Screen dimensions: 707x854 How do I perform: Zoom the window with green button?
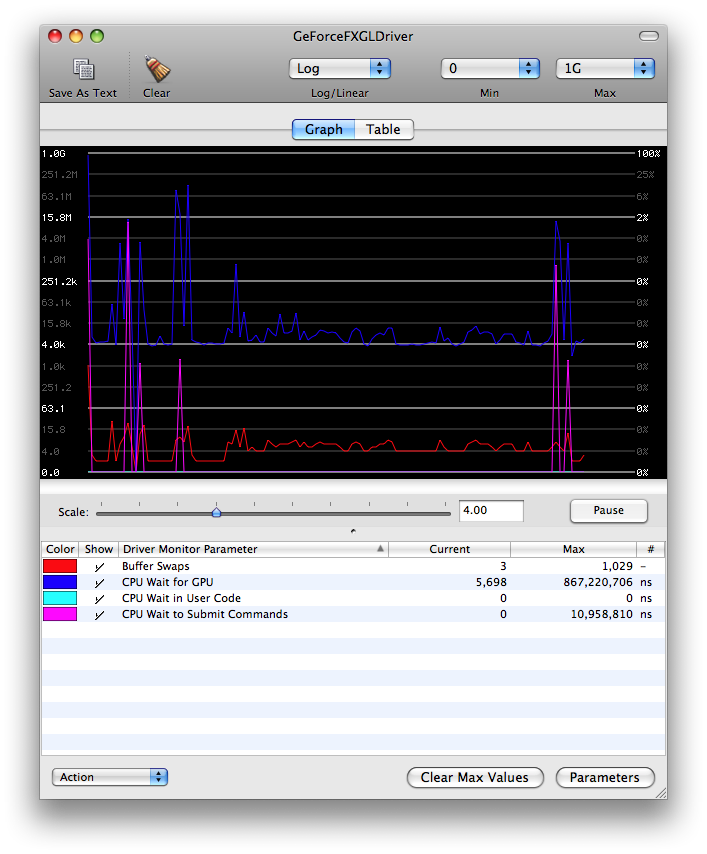[97, 36]
